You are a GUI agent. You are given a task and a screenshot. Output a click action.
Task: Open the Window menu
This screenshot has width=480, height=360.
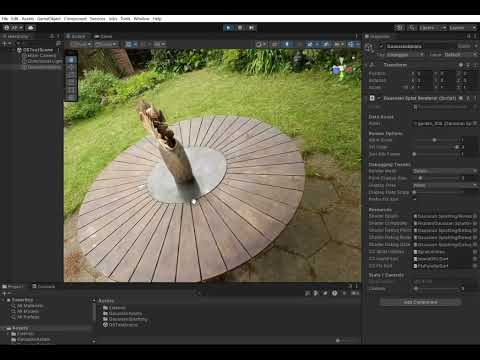141,19
